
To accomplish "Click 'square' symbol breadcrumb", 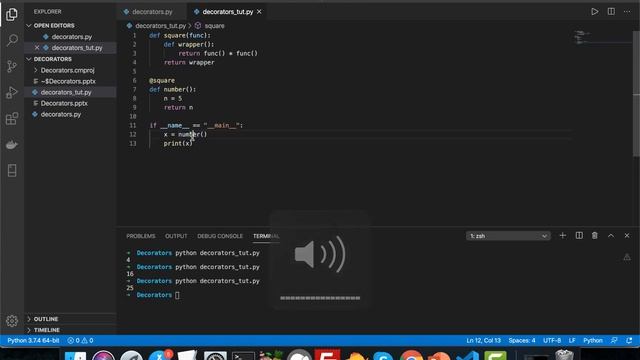I will click(214, 26).
